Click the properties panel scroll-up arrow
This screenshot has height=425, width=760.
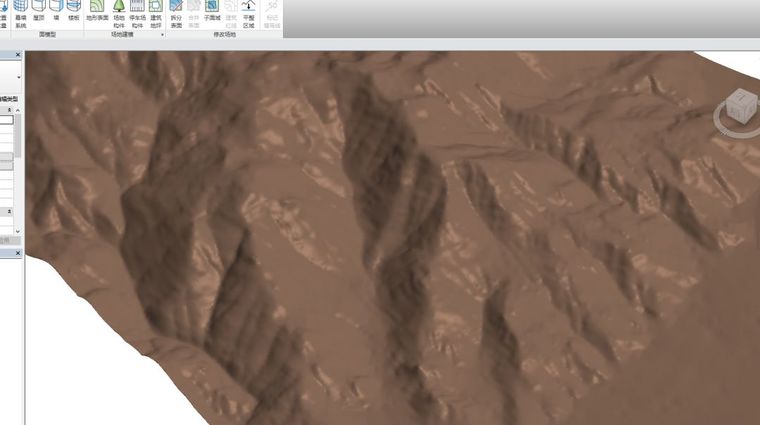pyautogui.click(x=18, y=110)
